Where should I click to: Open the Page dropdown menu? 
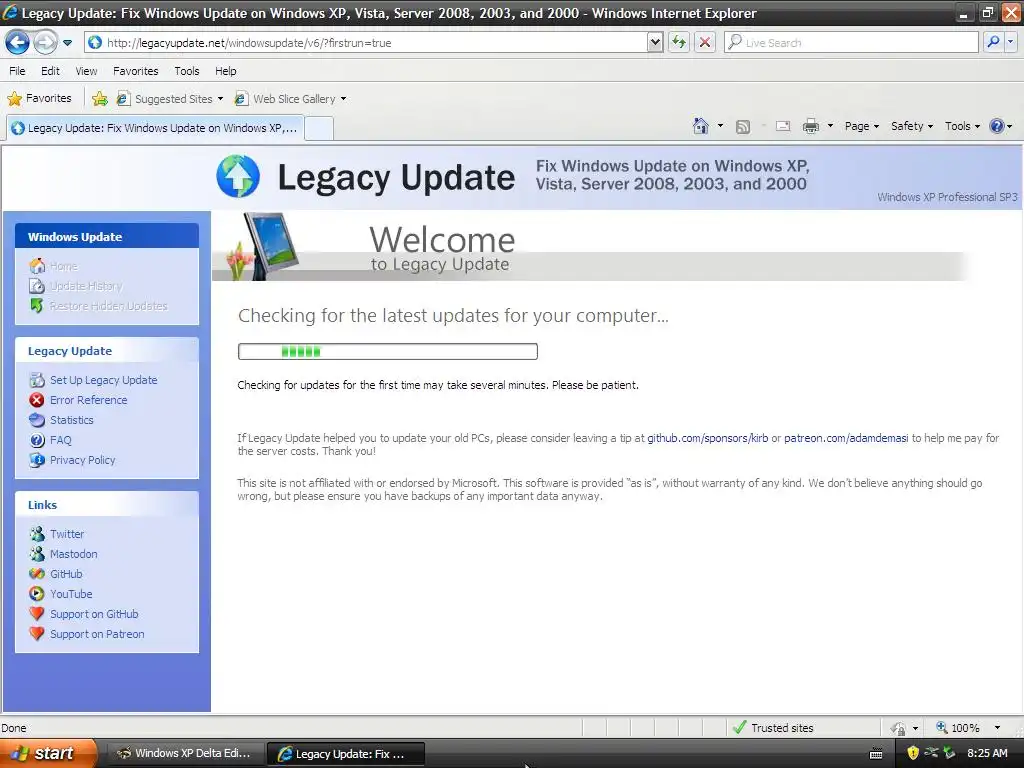click(x=861, y=126)
